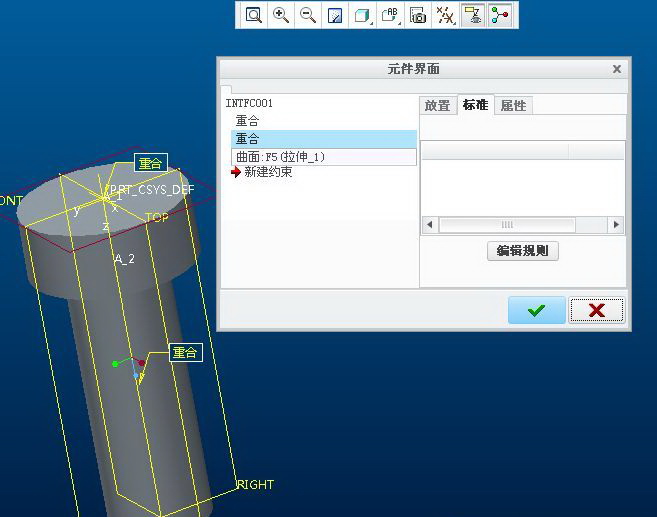Click the Repaint screen icon
The height and width of the screenshot is (517, 657).
coord(335,15)
